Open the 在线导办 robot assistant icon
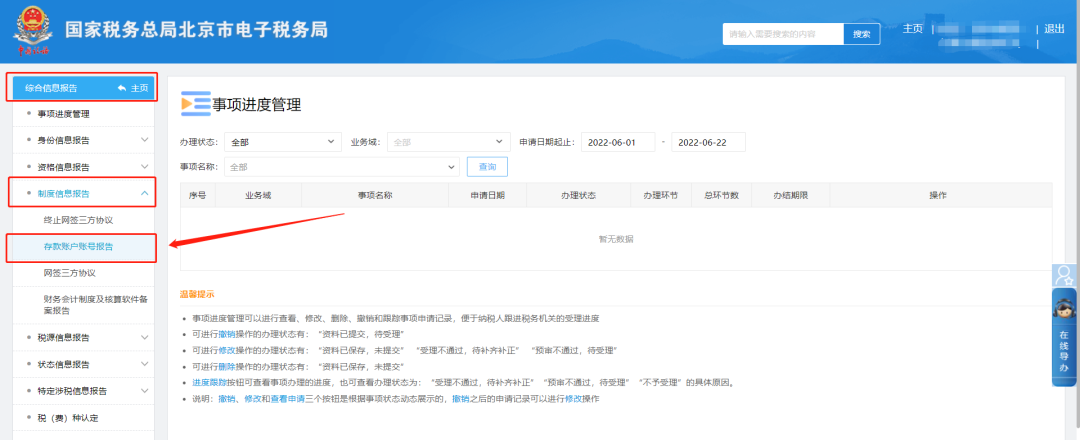 click(1064, 307)
